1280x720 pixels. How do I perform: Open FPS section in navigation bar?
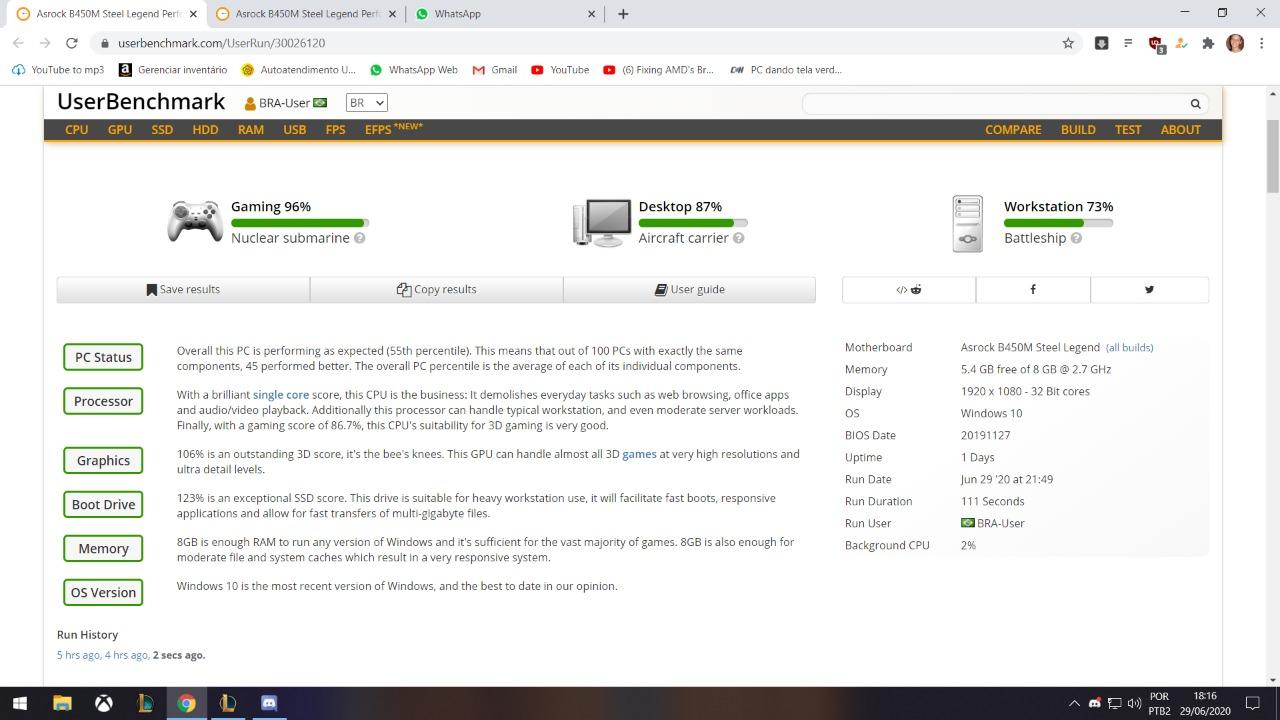pos(335,130)
